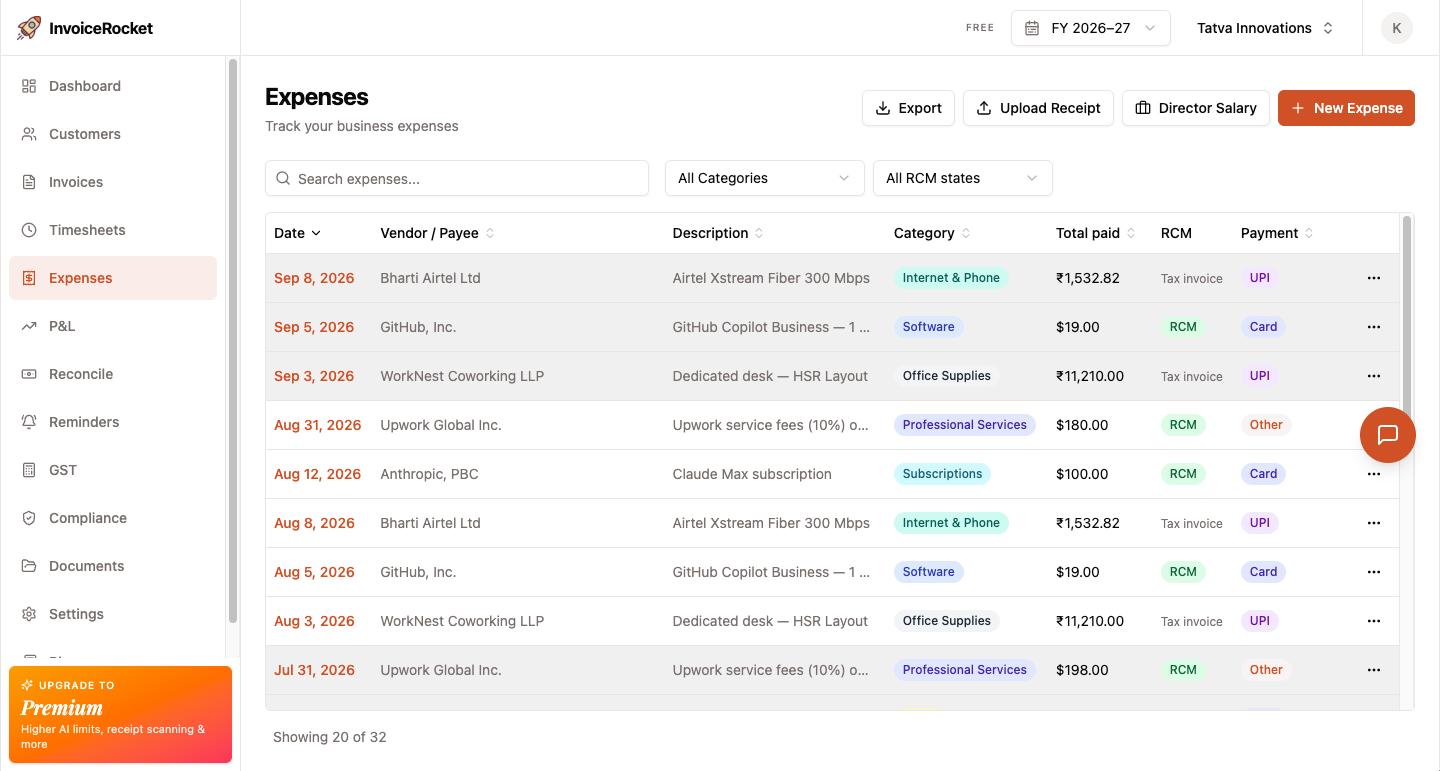
Task: Click the Upgrade to Premium banner
Action: 120,714
